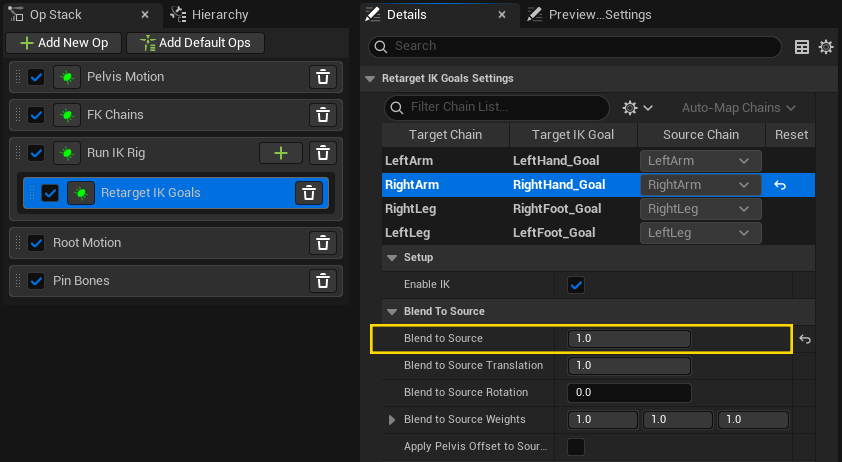Image resolution: width=842 pixels, height=462 pixels.
Task: Open RightArm source chain dropdown
Action: point(700,185)
